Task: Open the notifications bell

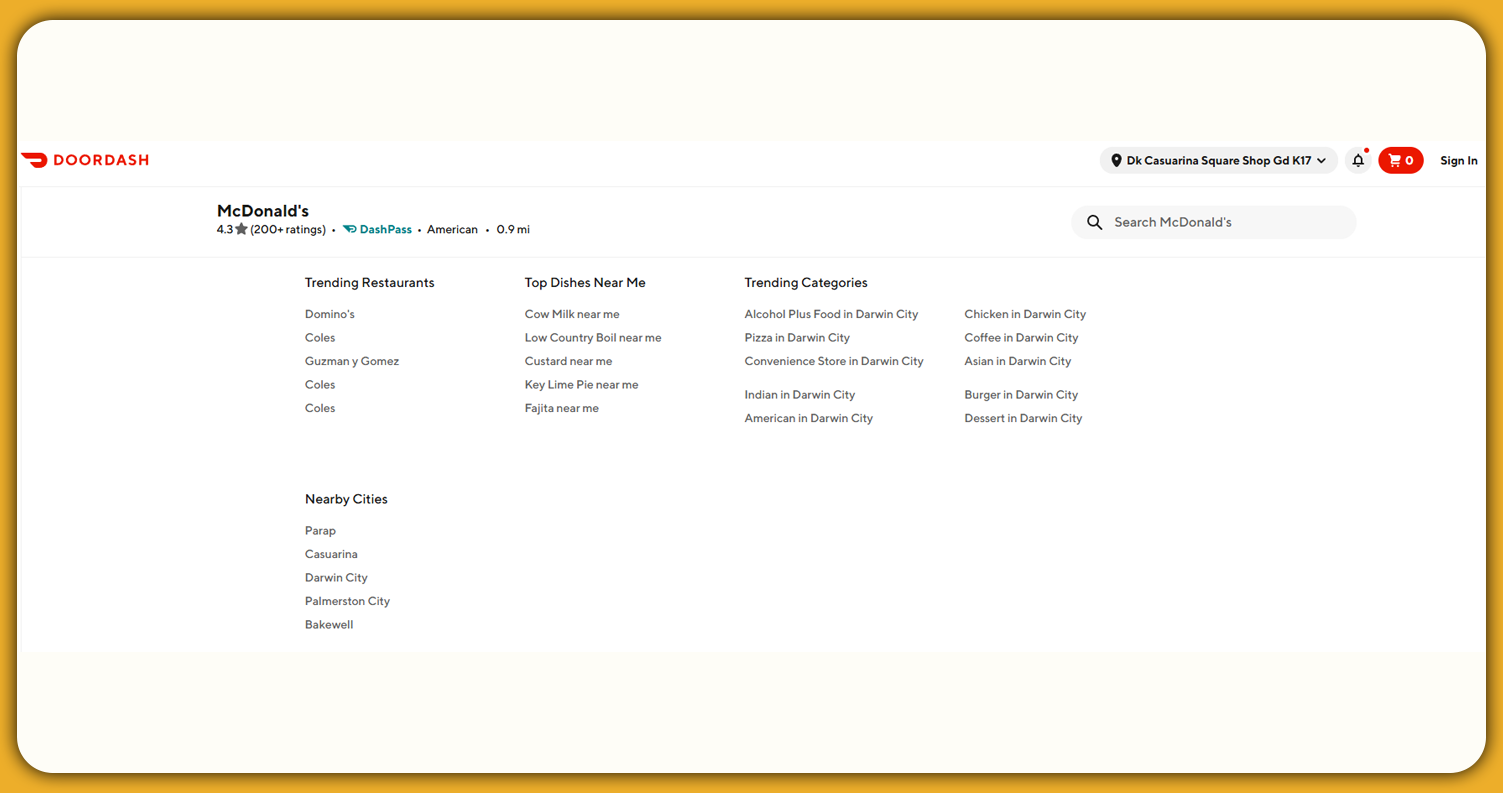Action: [x=1358, y=160]
